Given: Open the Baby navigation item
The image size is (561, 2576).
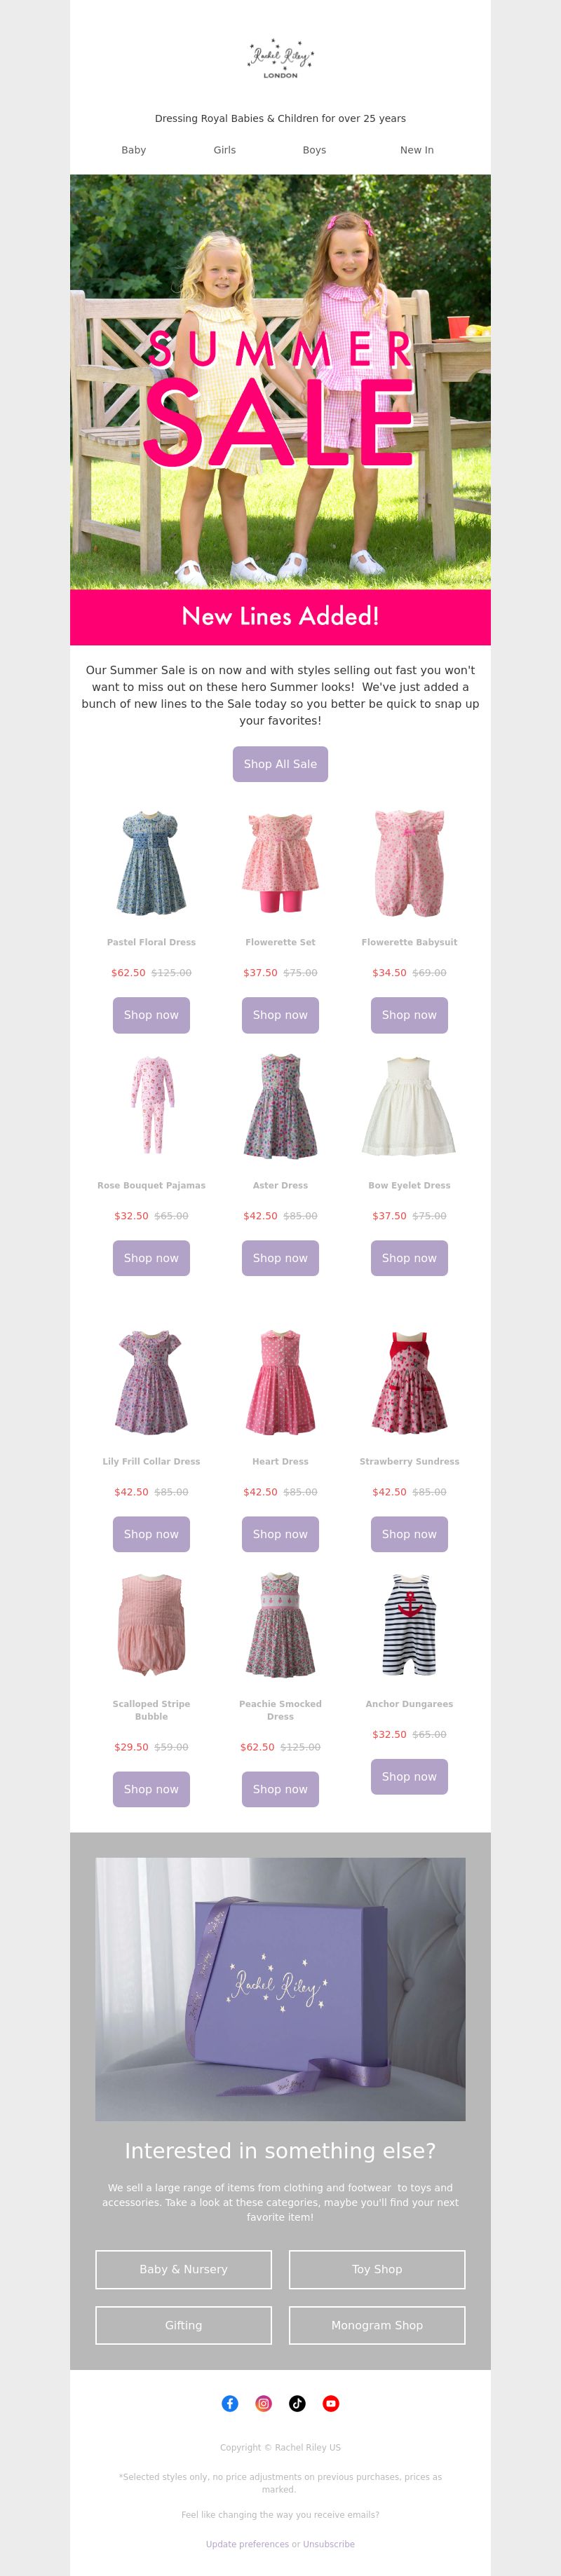Looking at the screenshot, I should pos(134,150).
